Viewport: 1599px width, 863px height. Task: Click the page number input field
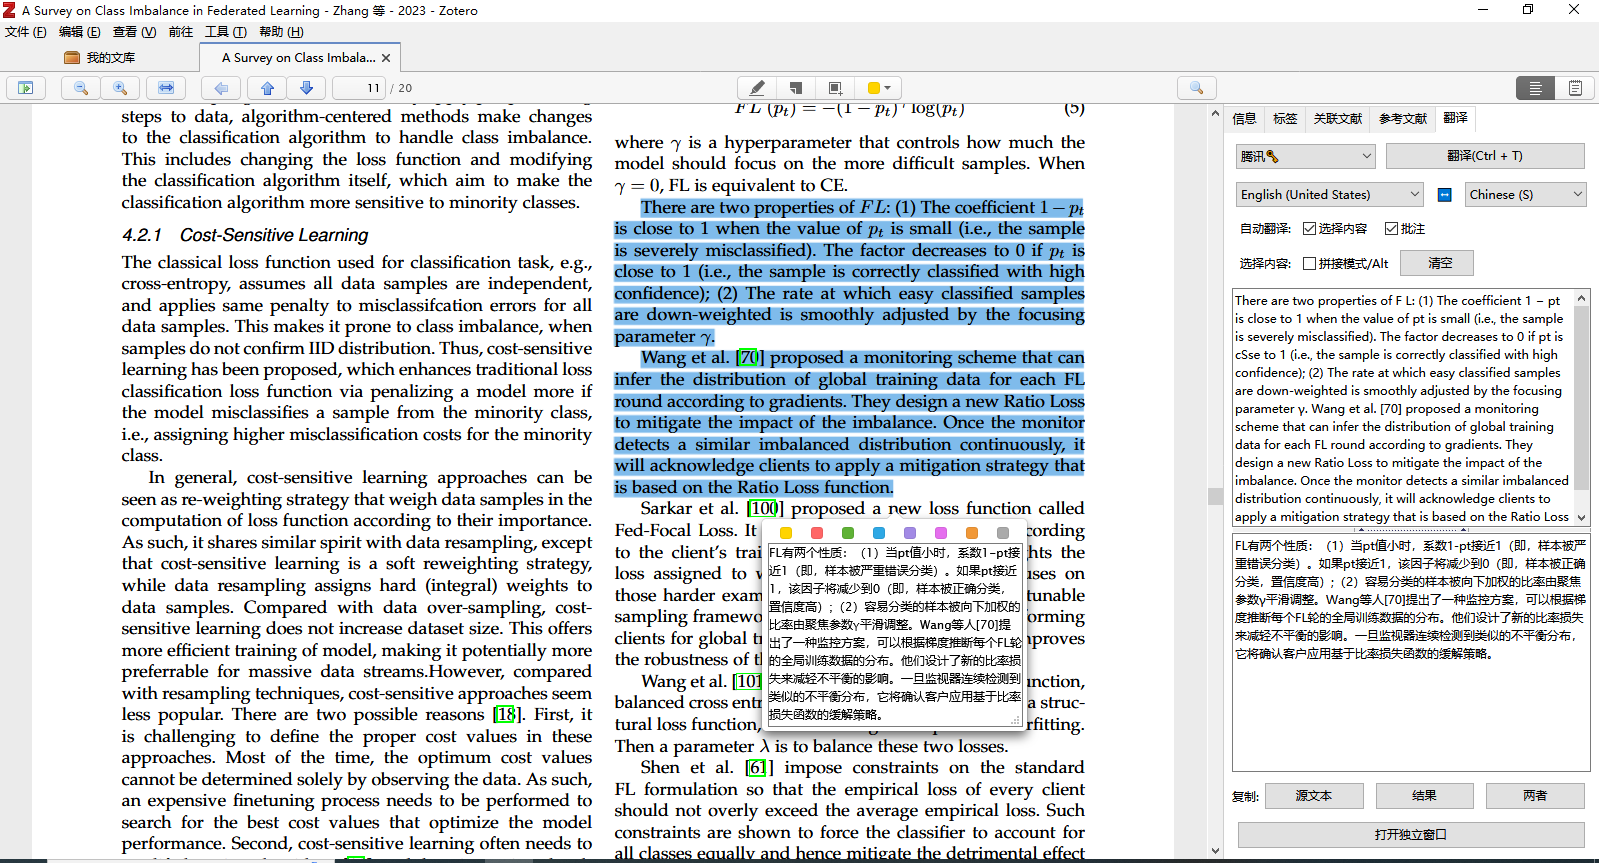click(359, 88)
